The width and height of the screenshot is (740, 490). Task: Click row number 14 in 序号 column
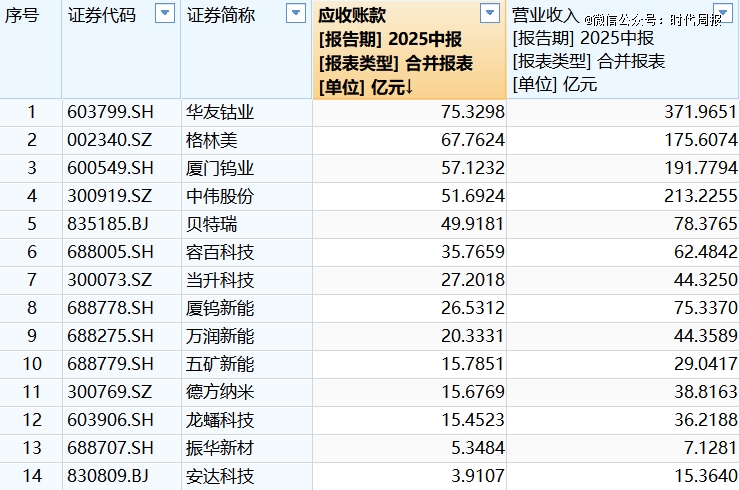point(31,476)
